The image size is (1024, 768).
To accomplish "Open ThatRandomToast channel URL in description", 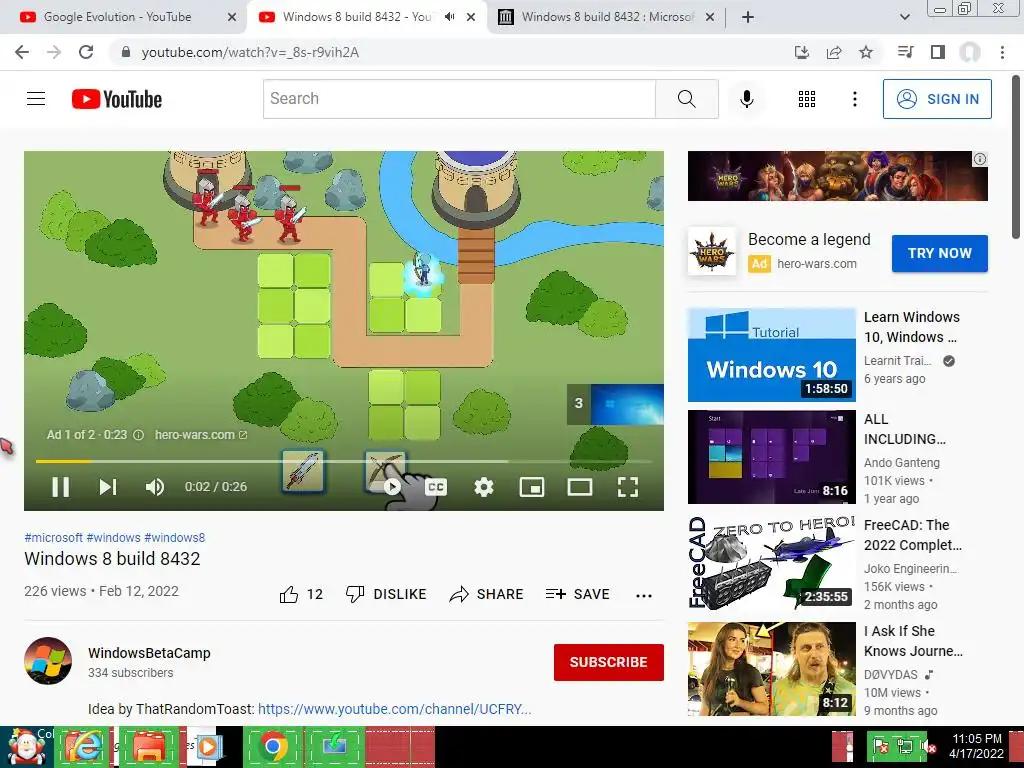I will [394, 709].
